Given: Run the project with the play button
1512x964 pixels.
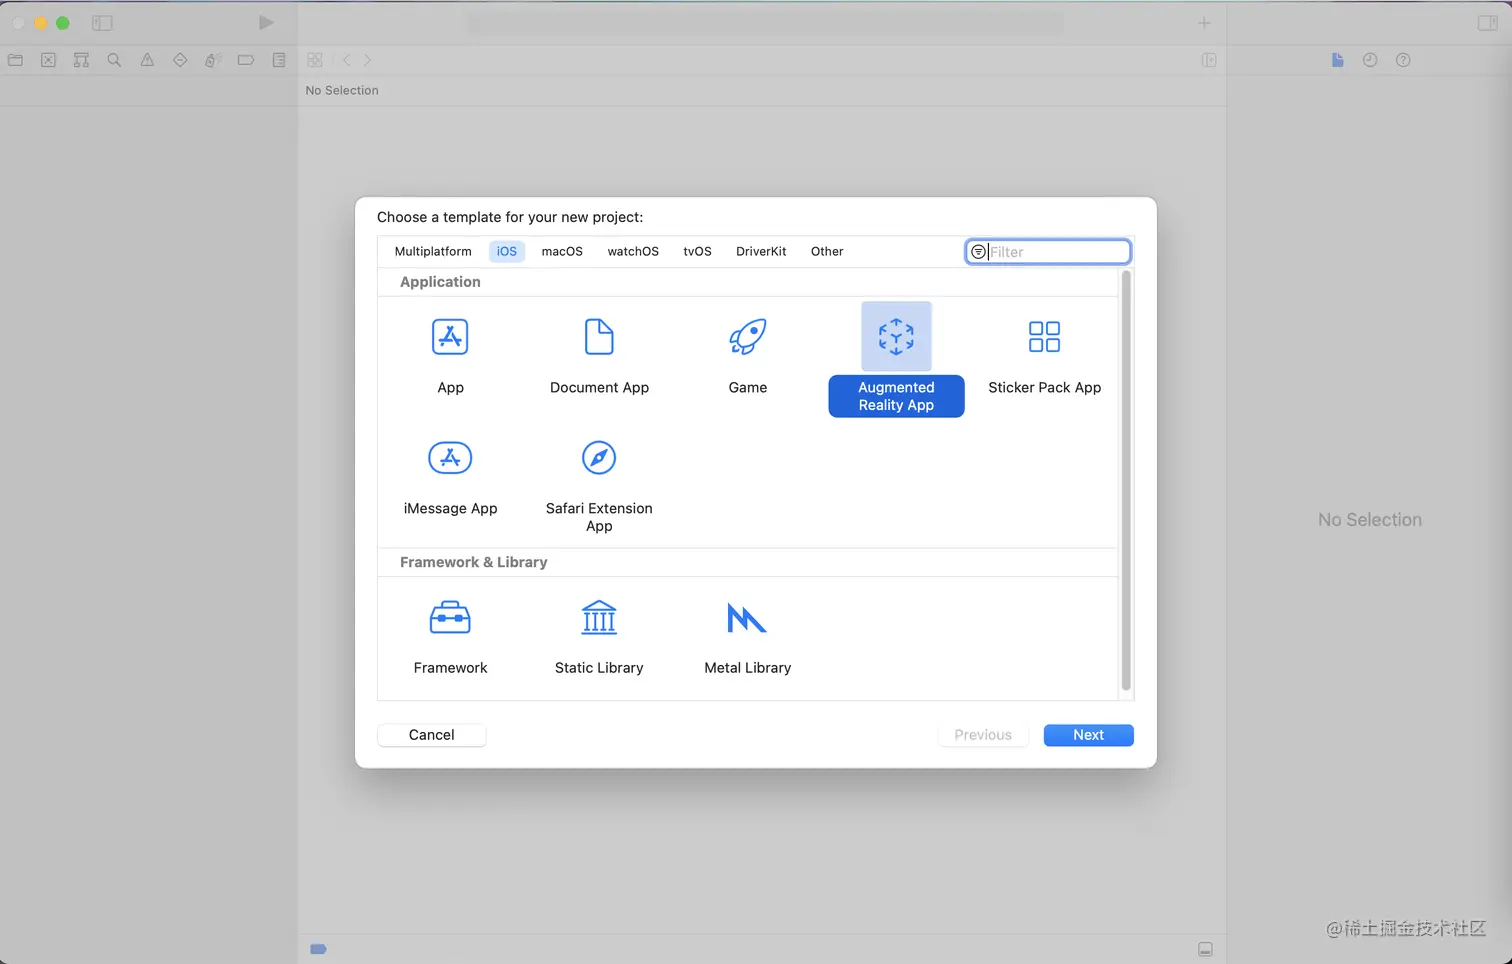Looking at the screenshot, I should (x=266, y=22).
